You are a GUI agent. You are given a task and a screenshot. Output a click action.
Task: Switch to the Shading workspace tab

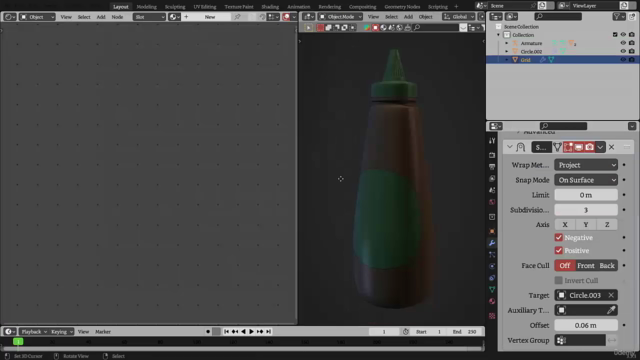tap(270, 7)
